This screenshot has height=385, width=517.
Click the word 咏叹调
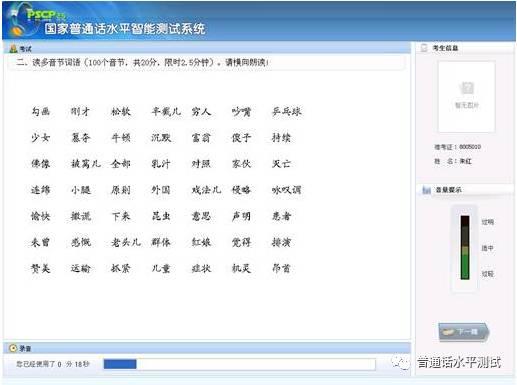[287, 190]
